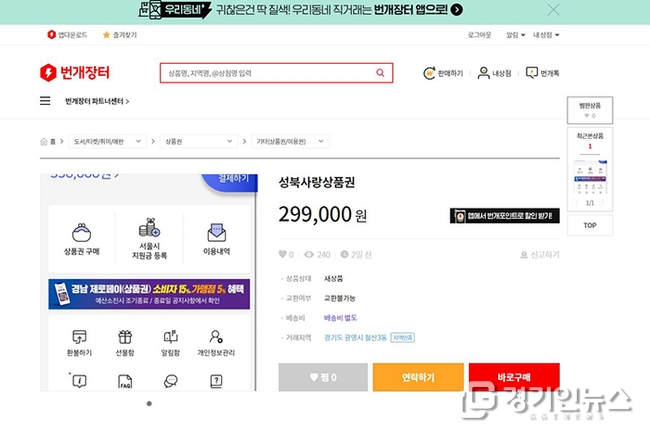The width and height of the screenshot is (650, 432).
Task: Expand the 상품권 category dropdown
Action: tap(199, 141)
